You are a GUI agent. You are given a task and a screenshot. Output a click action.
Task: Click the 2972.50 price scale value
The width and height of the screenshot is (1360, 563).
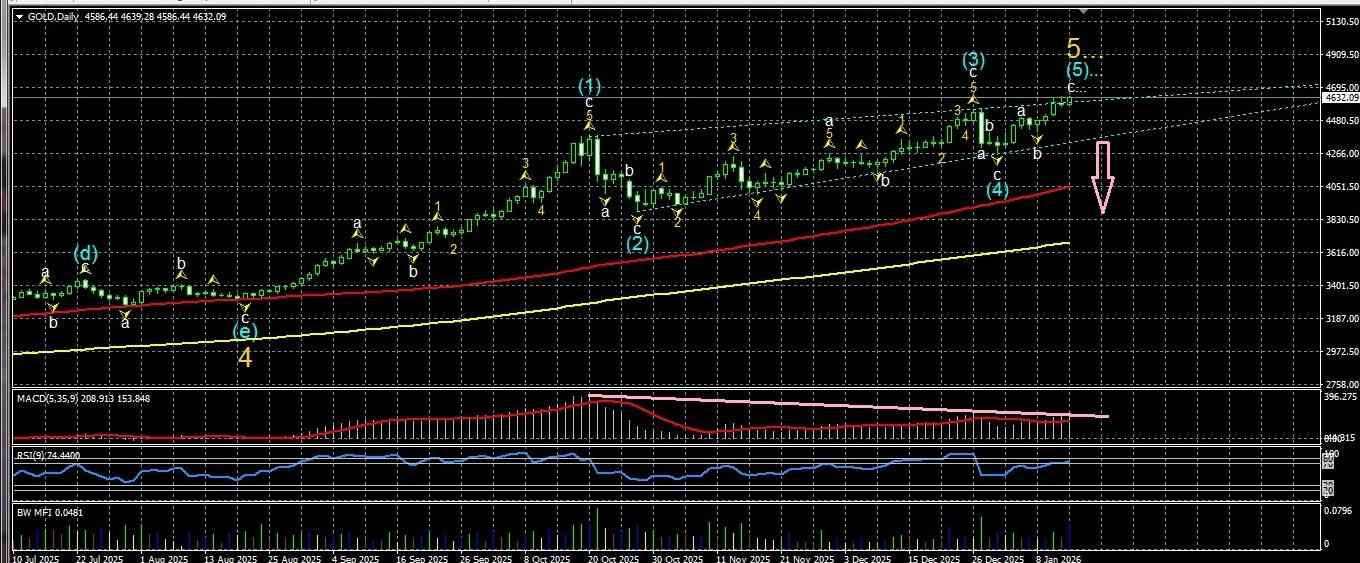1340,351
